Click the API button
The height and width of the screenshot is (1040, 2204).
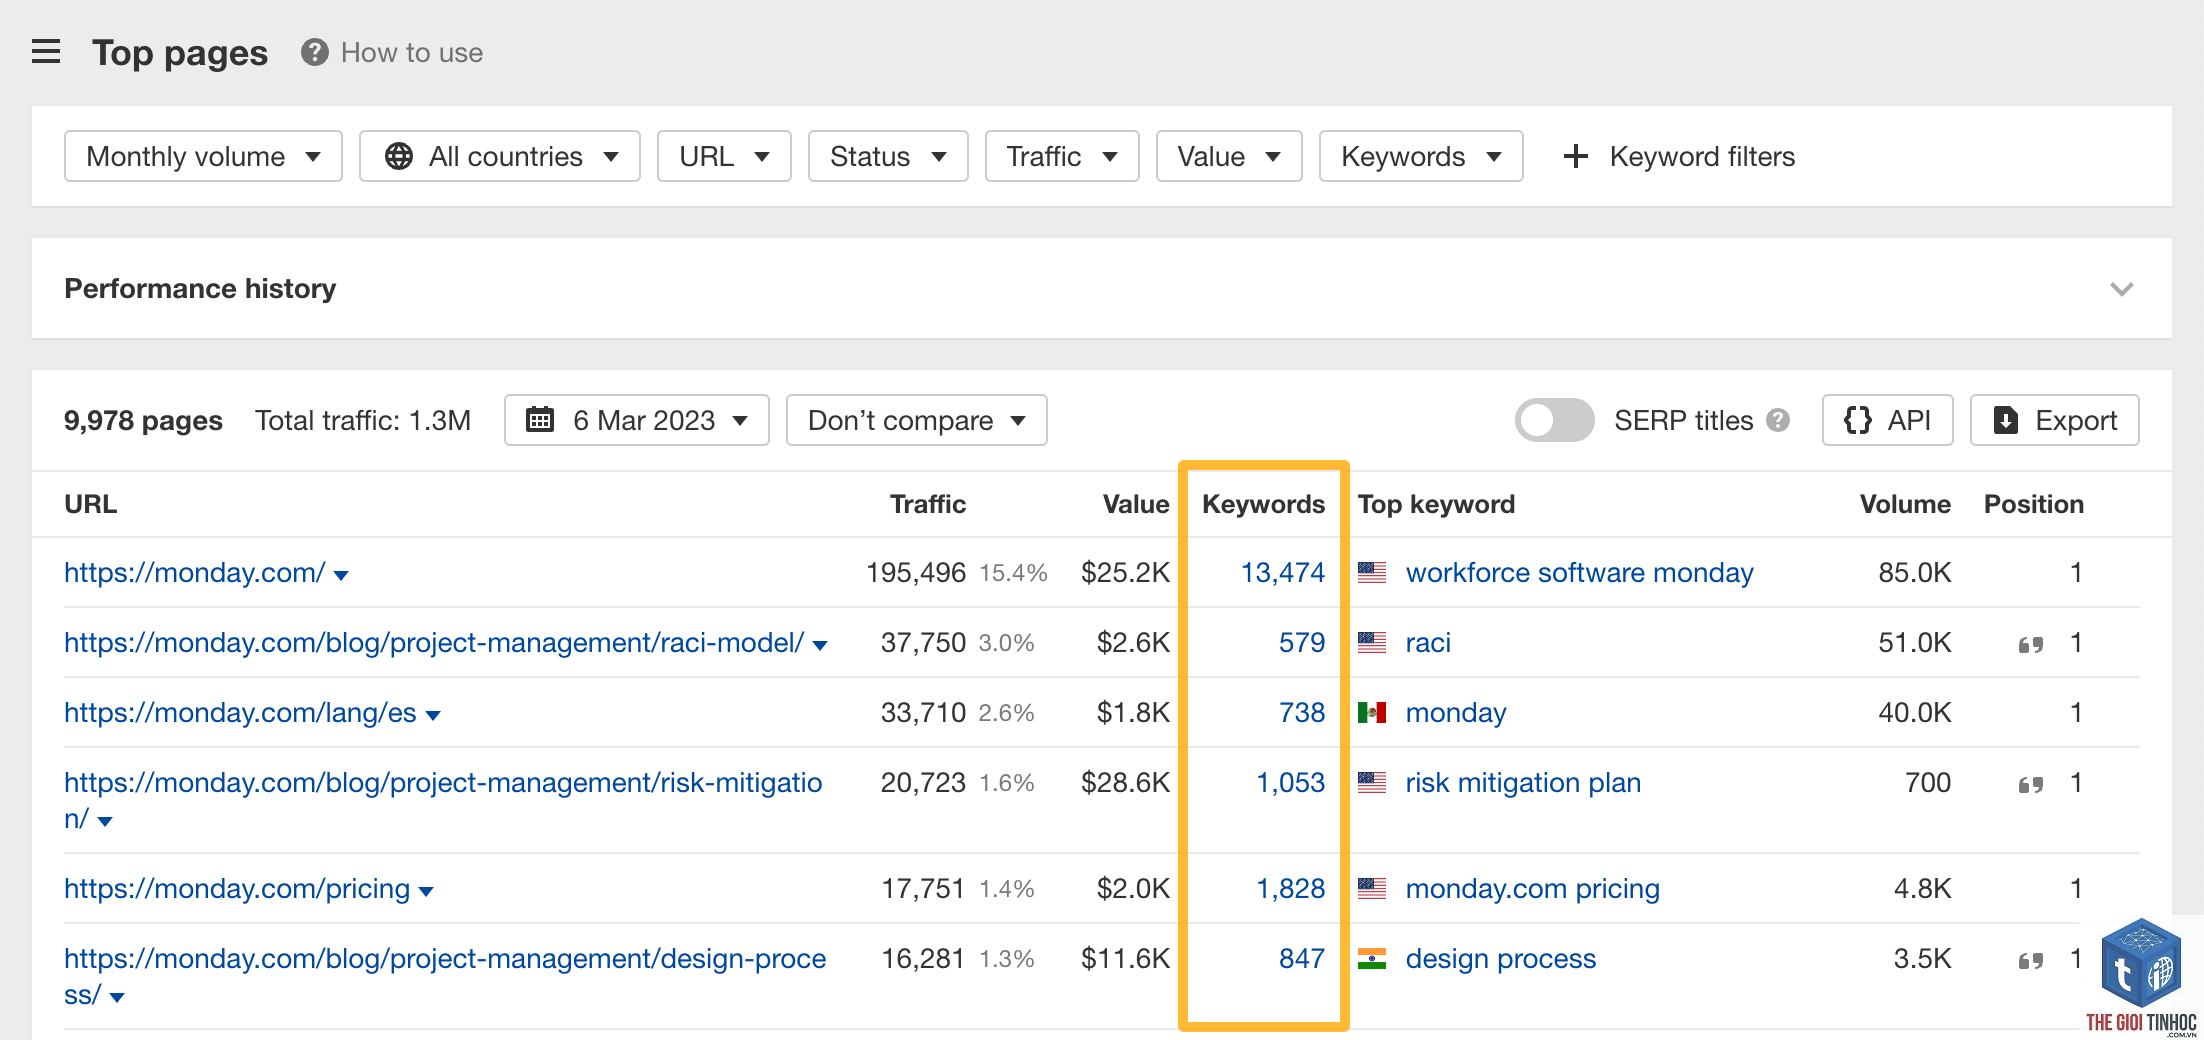pyautogui.click(x=1888, y=420)
